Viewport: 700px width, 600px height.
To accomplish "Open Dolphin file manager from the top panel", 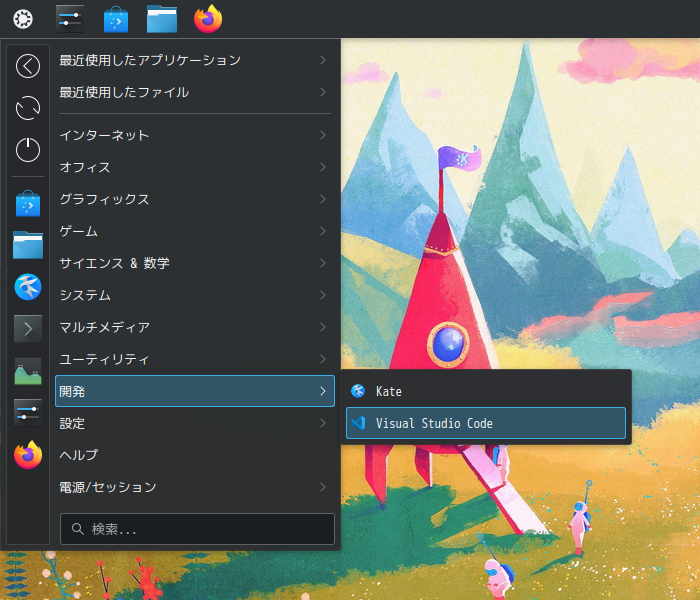I will [x=162, y=19].
